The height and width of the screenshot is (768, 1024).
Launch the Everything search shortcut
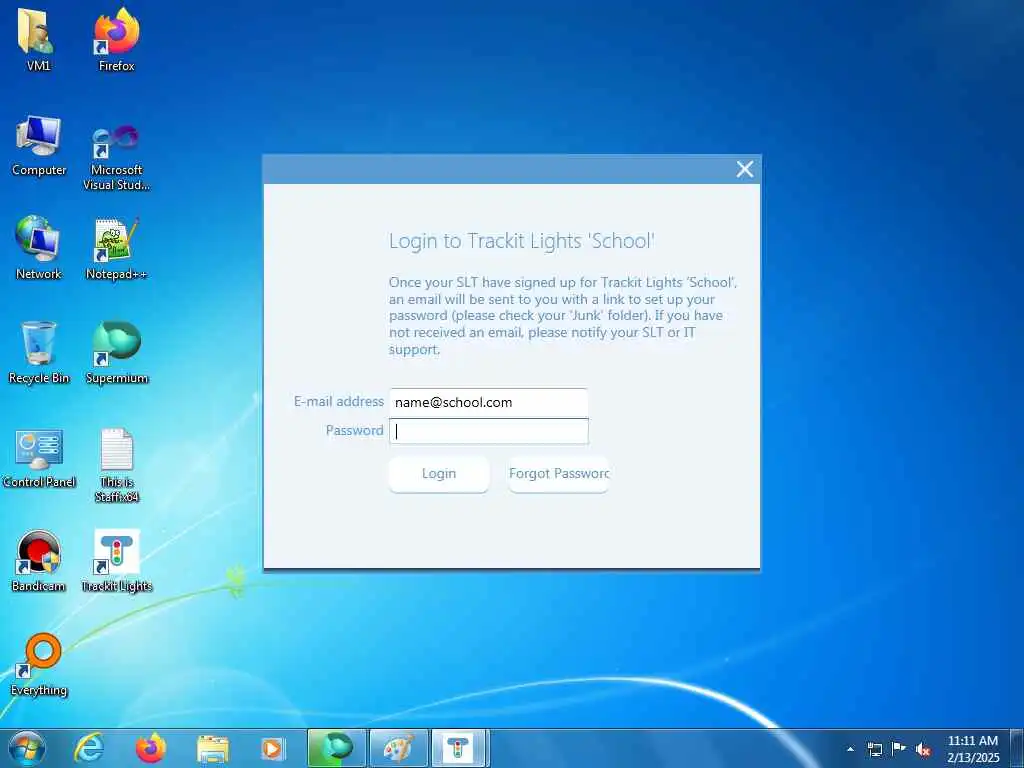point(39,665)
